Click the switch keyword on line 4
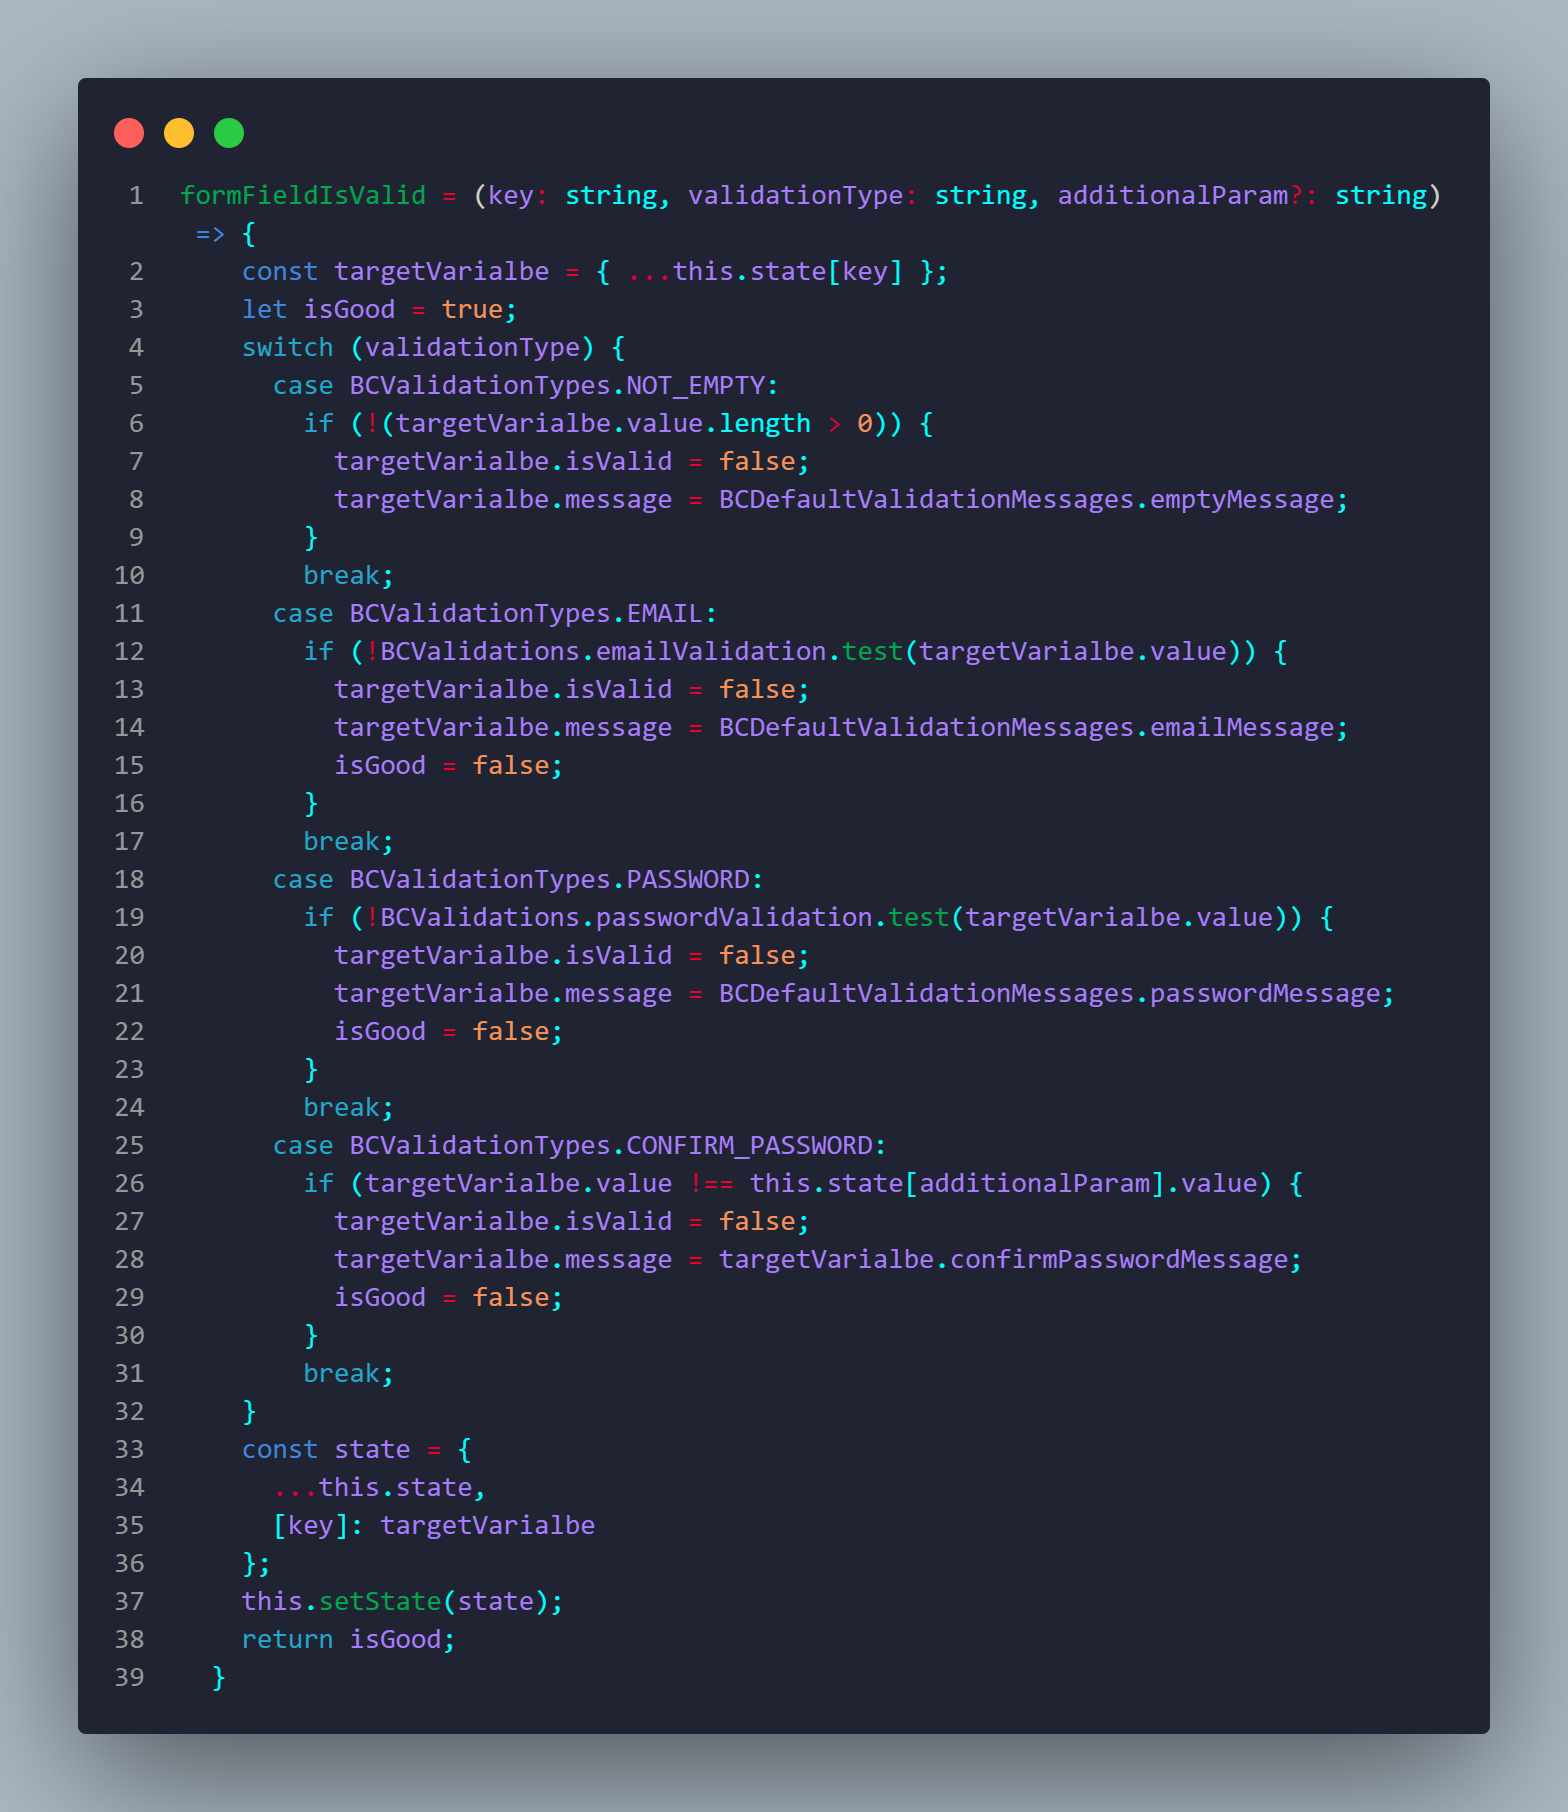The image size is (1568, 1812). (x=288, y=347)
